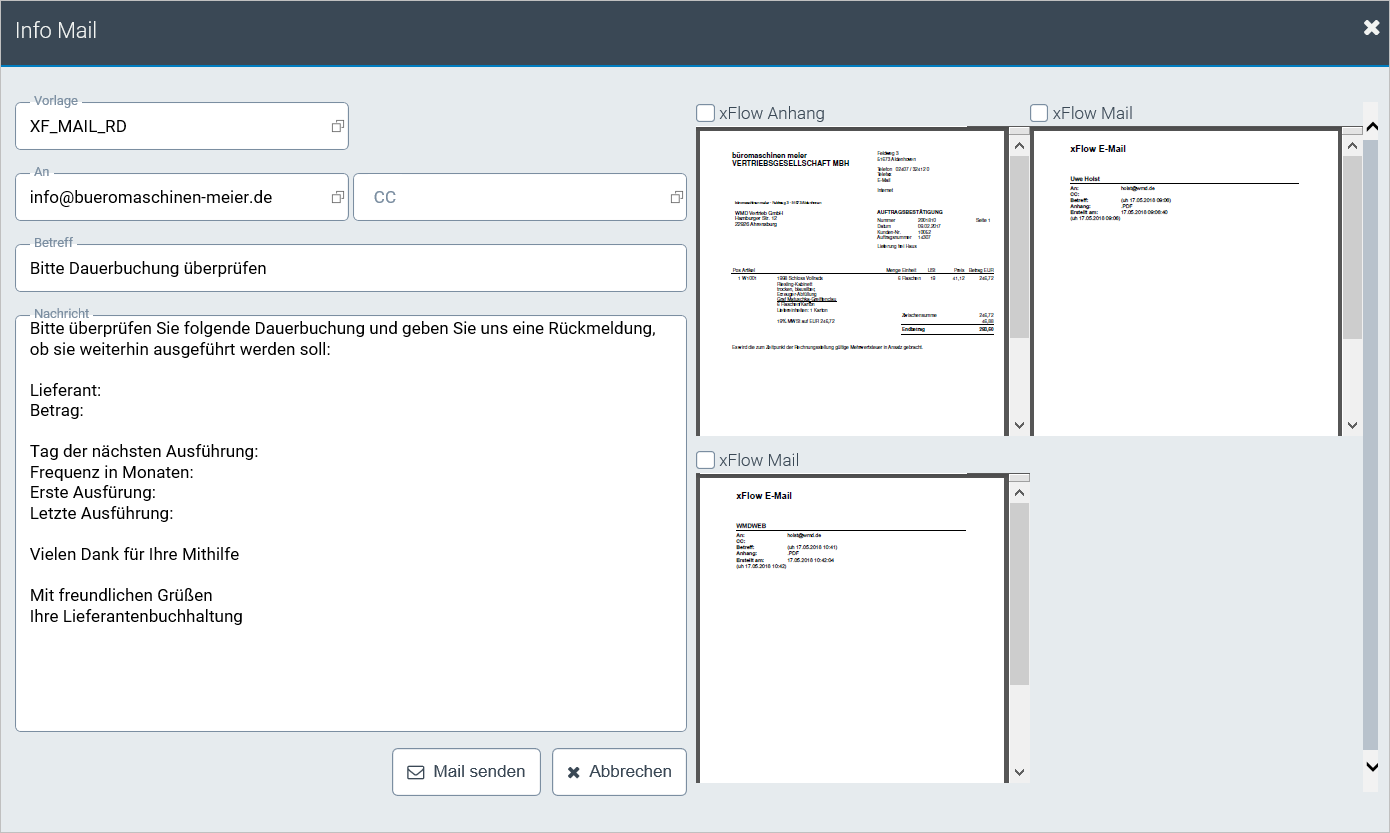Open address lookup icon in An field
This screenshot has width=1390, height=833.
[338, 198]
